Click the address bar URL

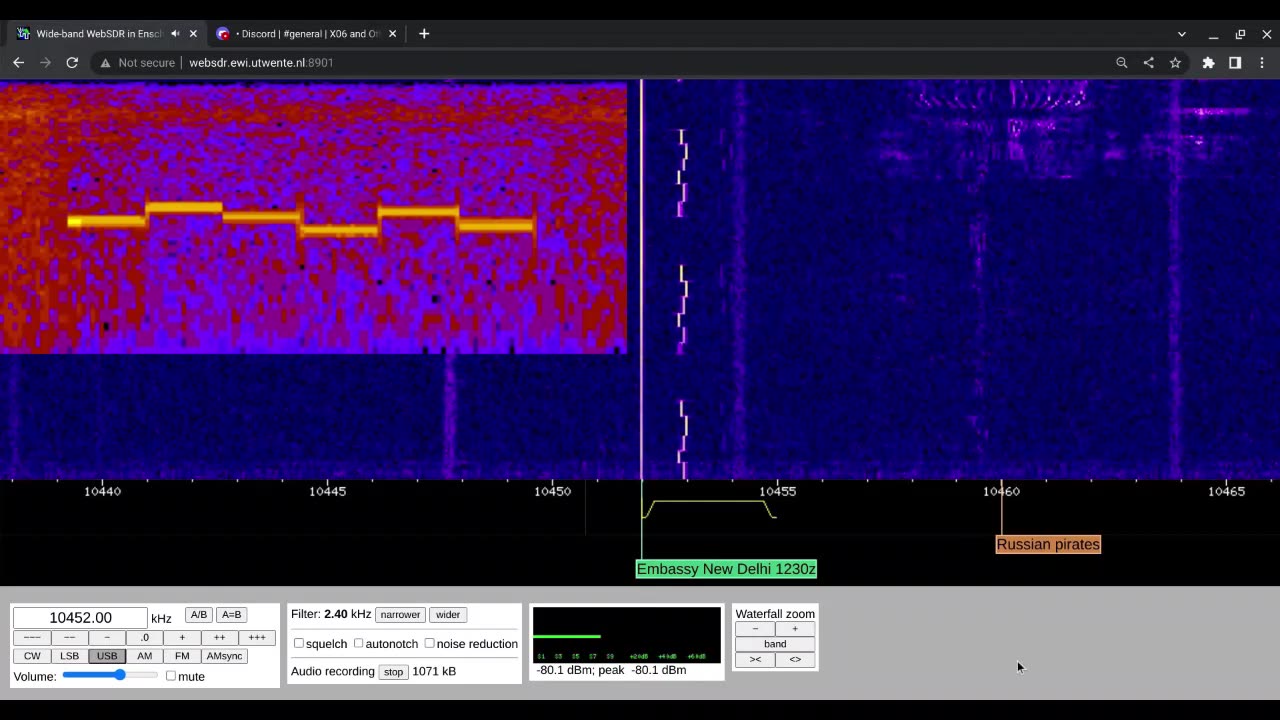[261, 62]
